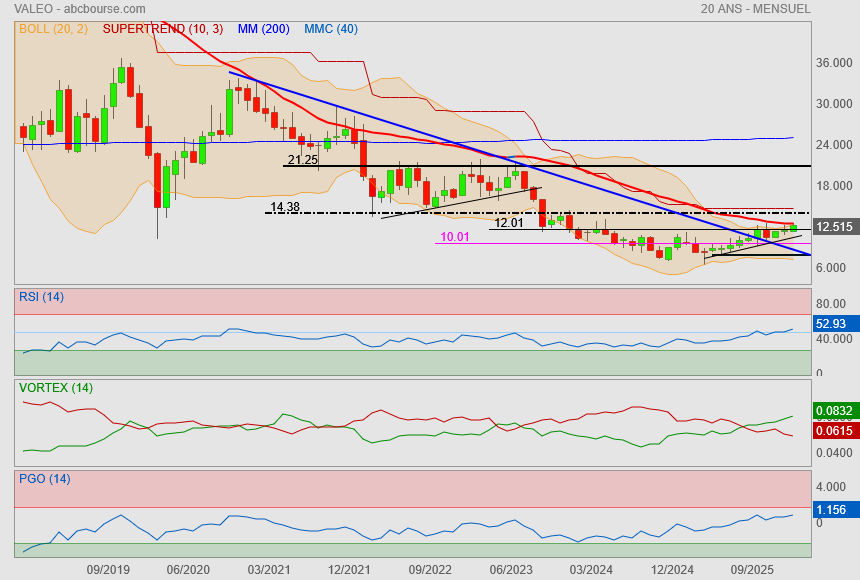Click the red Vortex value 0.0615
Screen dimensions: 860x580
(x=834, y=430)
